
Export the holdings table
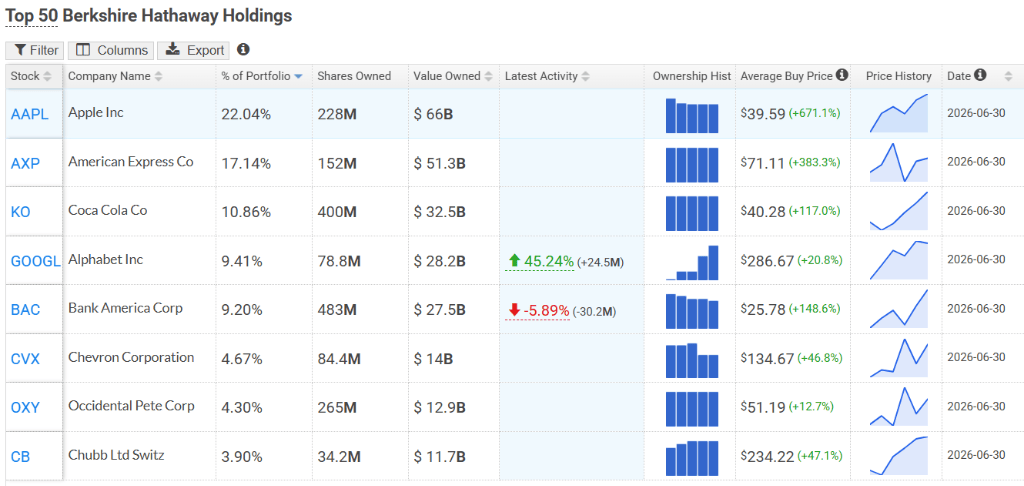tap(194, 50)
